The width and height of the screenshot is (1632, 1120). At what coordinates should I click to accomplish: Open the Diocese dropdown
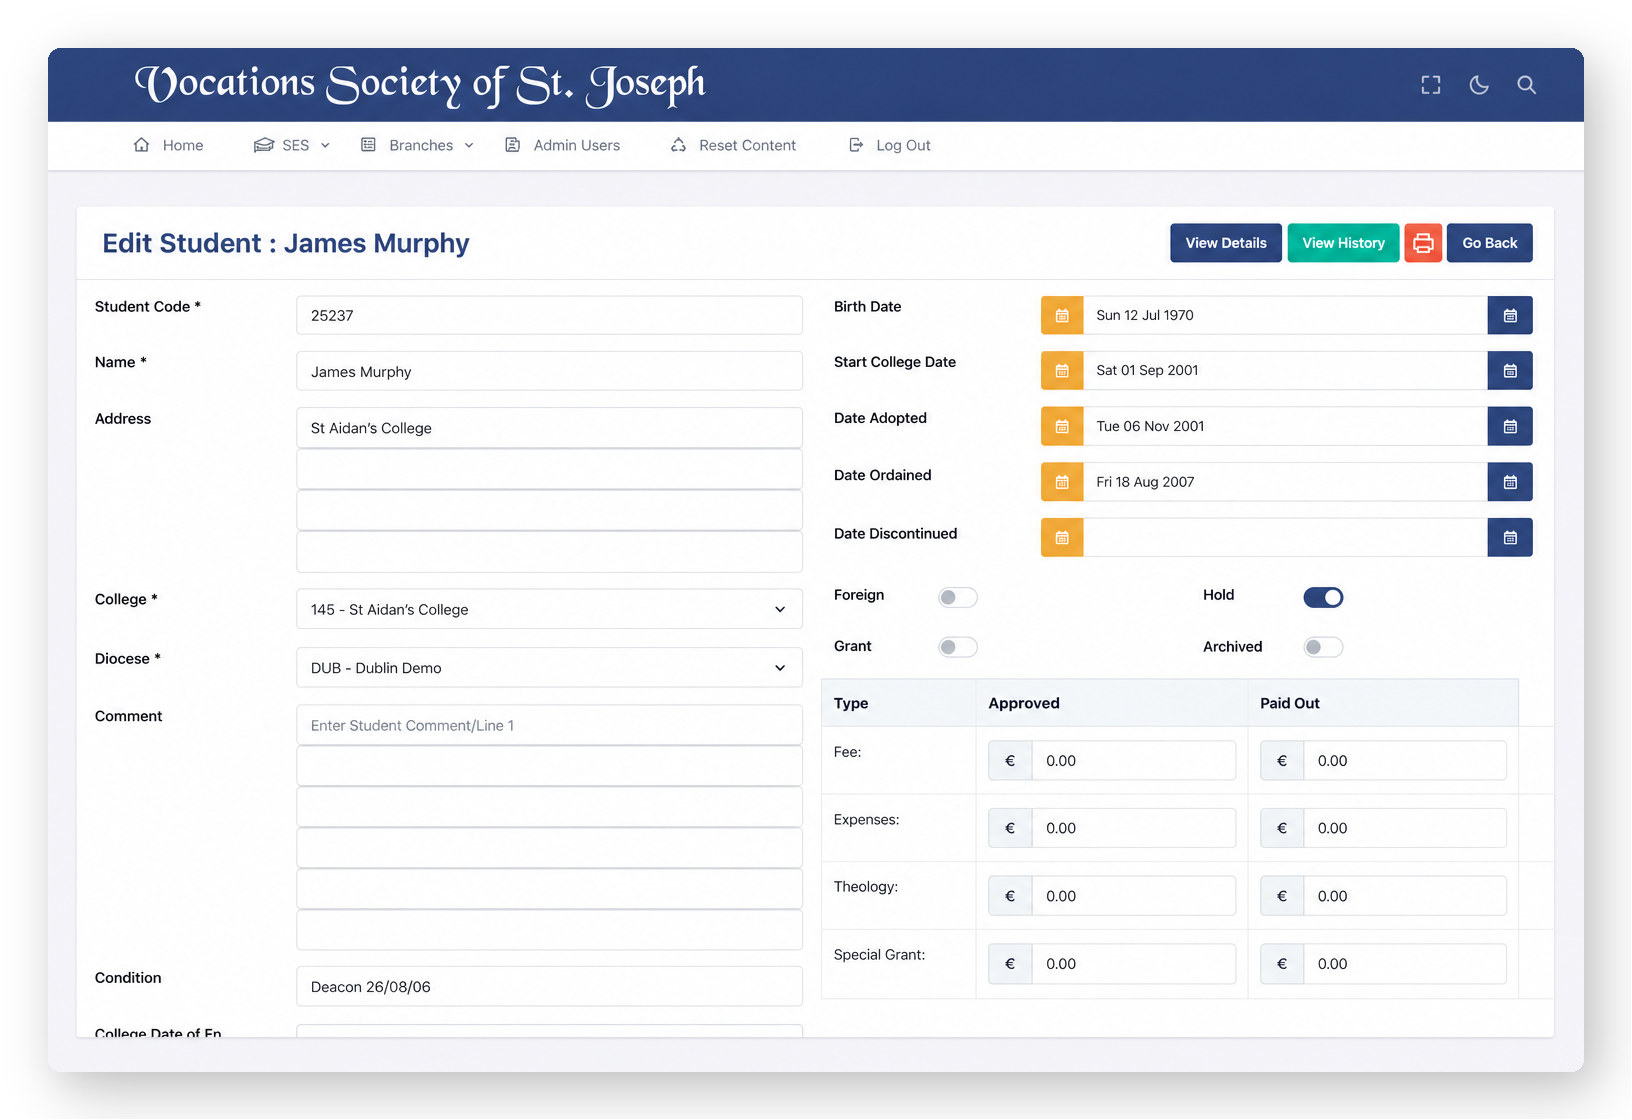[549, 668]
